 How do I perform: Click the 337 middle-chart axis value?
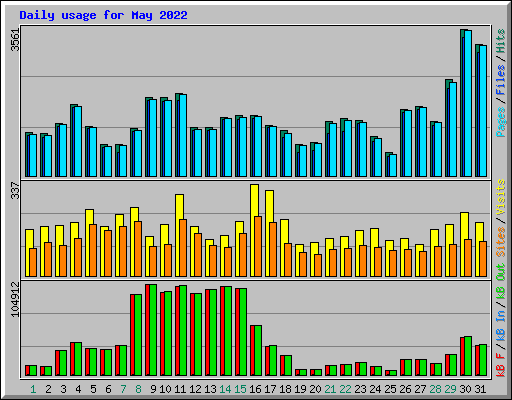click(x=15, y=190)
